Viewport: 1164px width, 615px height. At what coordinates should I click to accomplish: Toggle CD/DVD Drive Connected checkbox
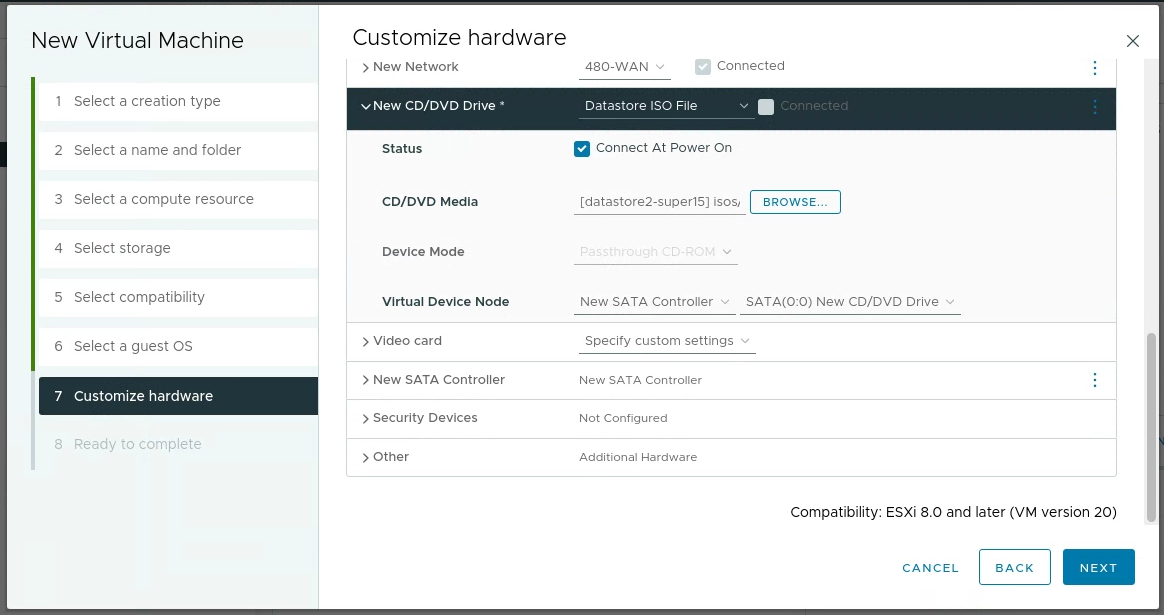tap(765, 106)
